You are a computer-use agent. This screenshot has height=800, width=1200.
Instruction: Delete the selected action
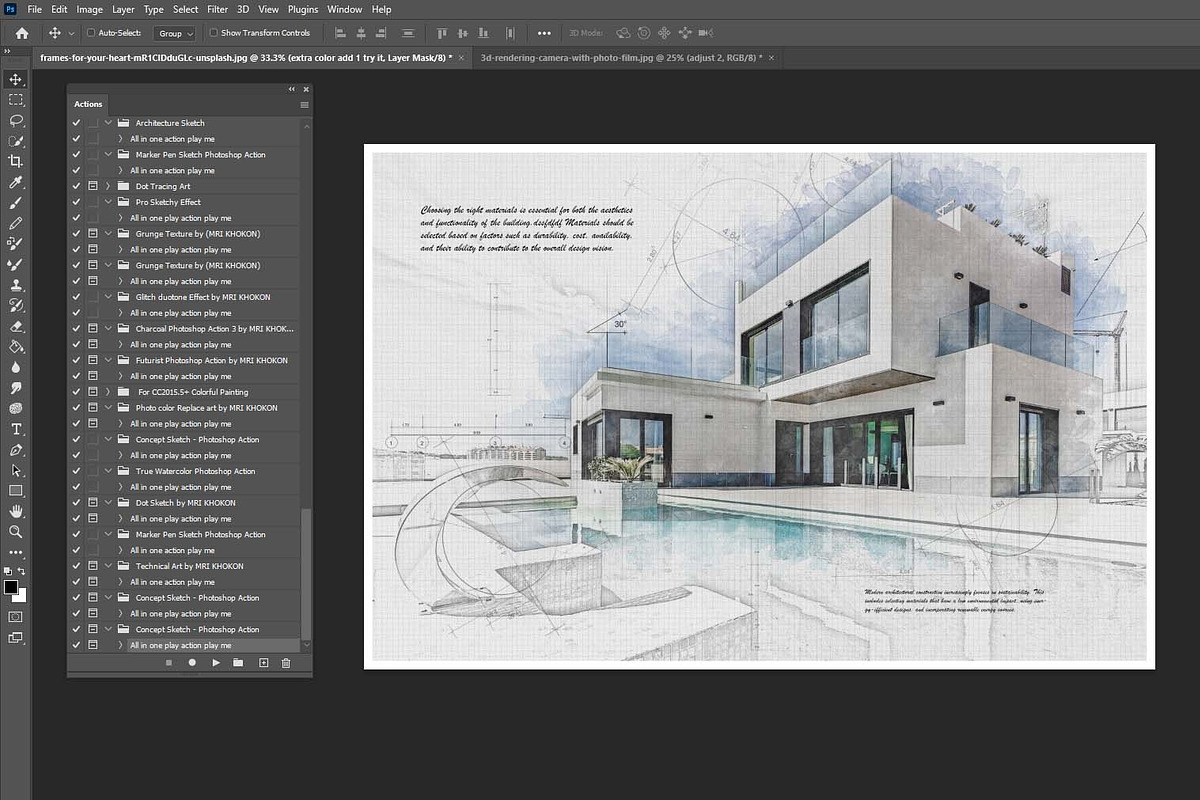286,662
